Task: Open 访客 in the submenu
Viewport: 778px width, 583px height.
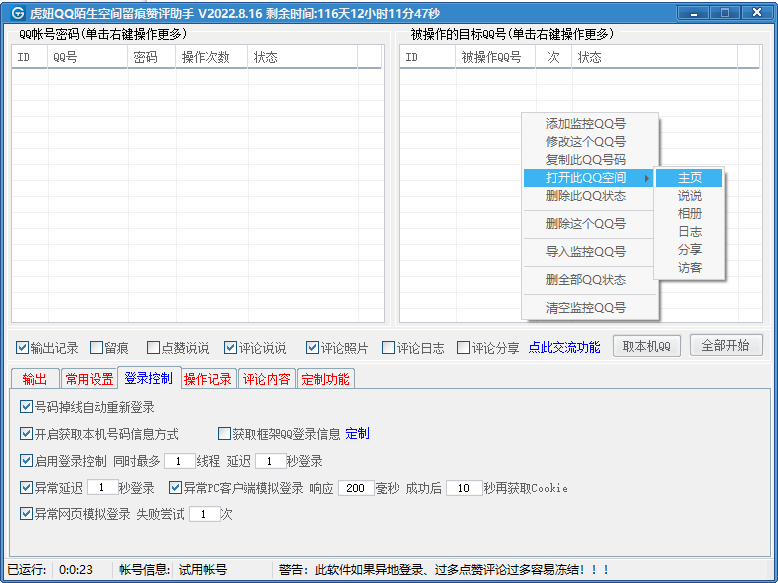Action: [x=689, y=267]
